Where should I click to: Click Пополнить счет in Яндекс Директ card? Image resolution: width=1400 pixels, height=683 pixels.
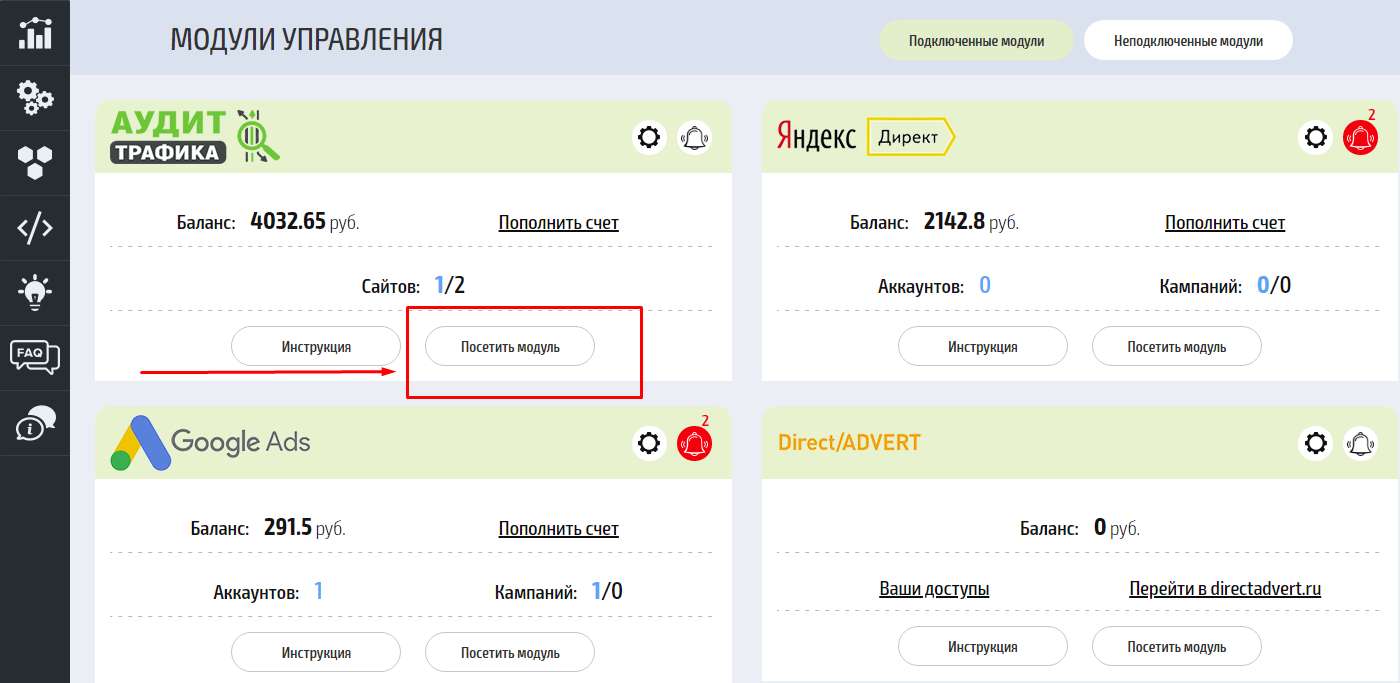click(1224, 223)
